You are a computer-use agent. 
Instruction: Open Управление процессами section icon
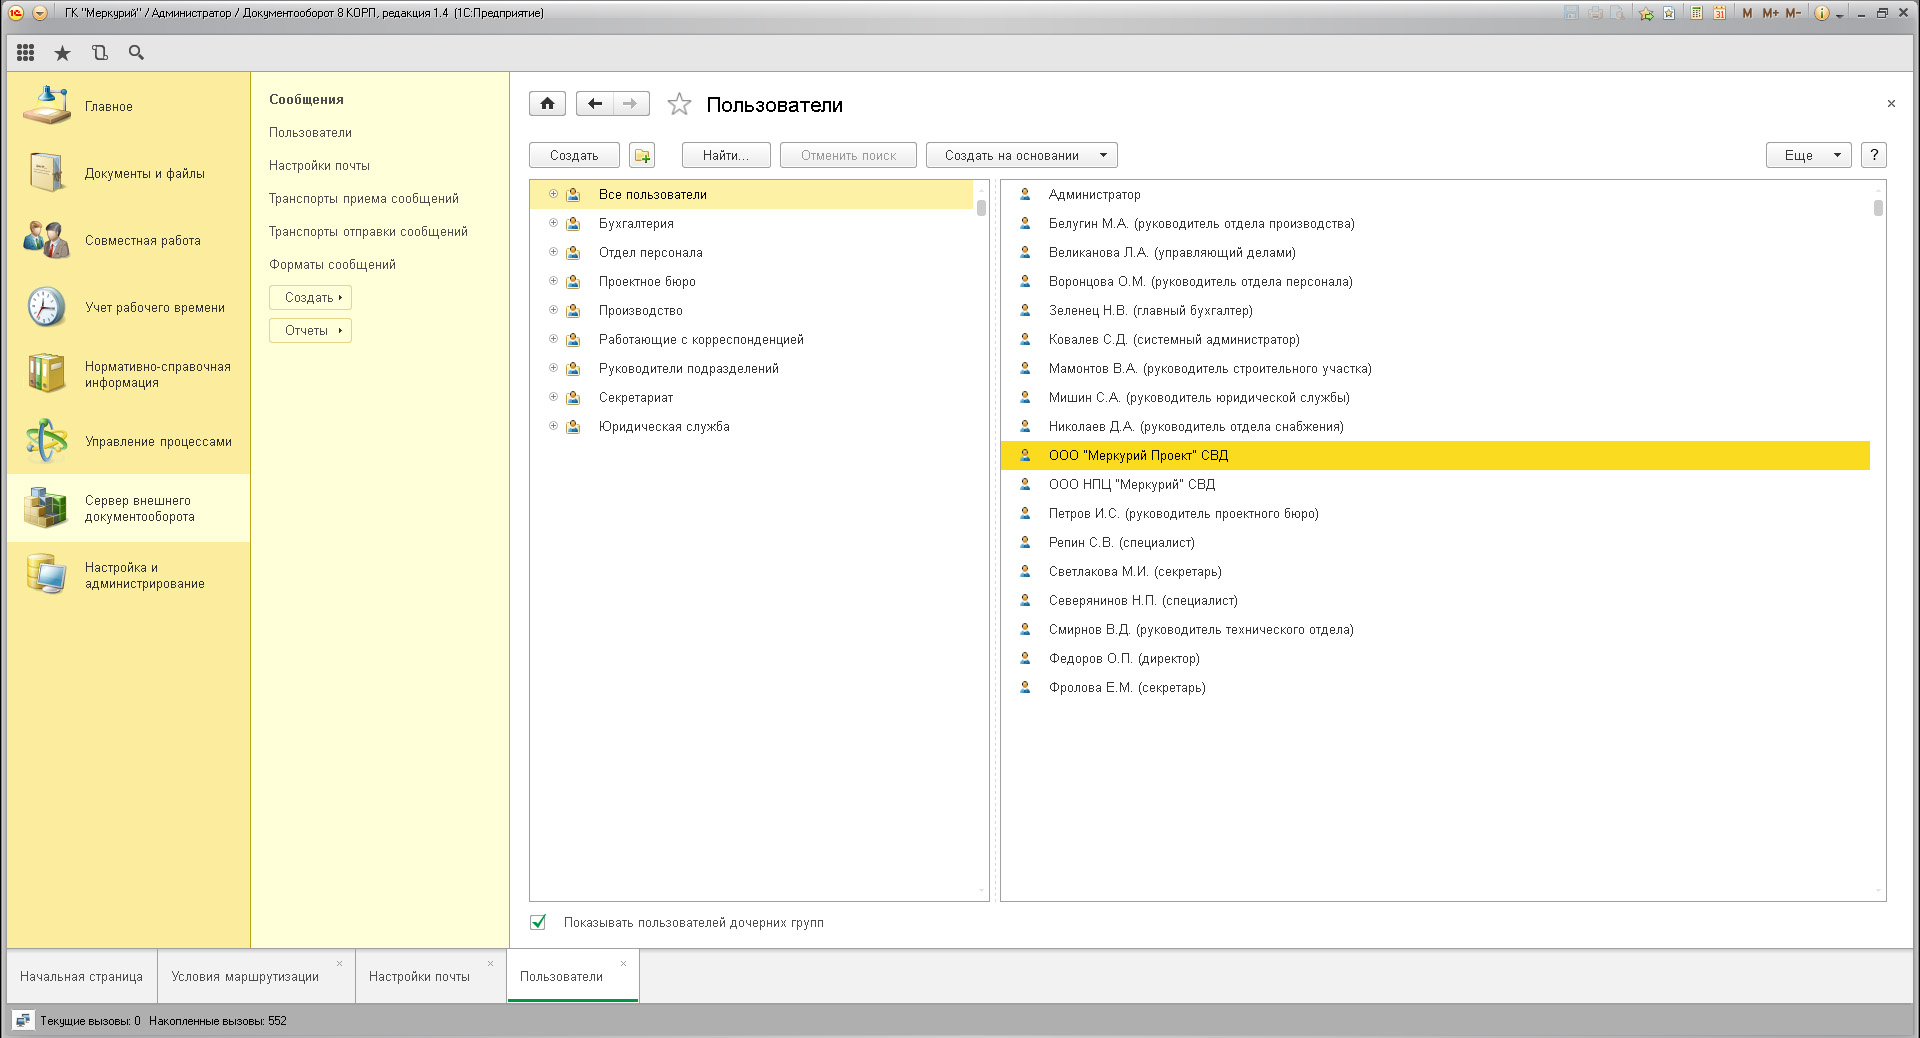pyautogui.click(x=46, y=440)
